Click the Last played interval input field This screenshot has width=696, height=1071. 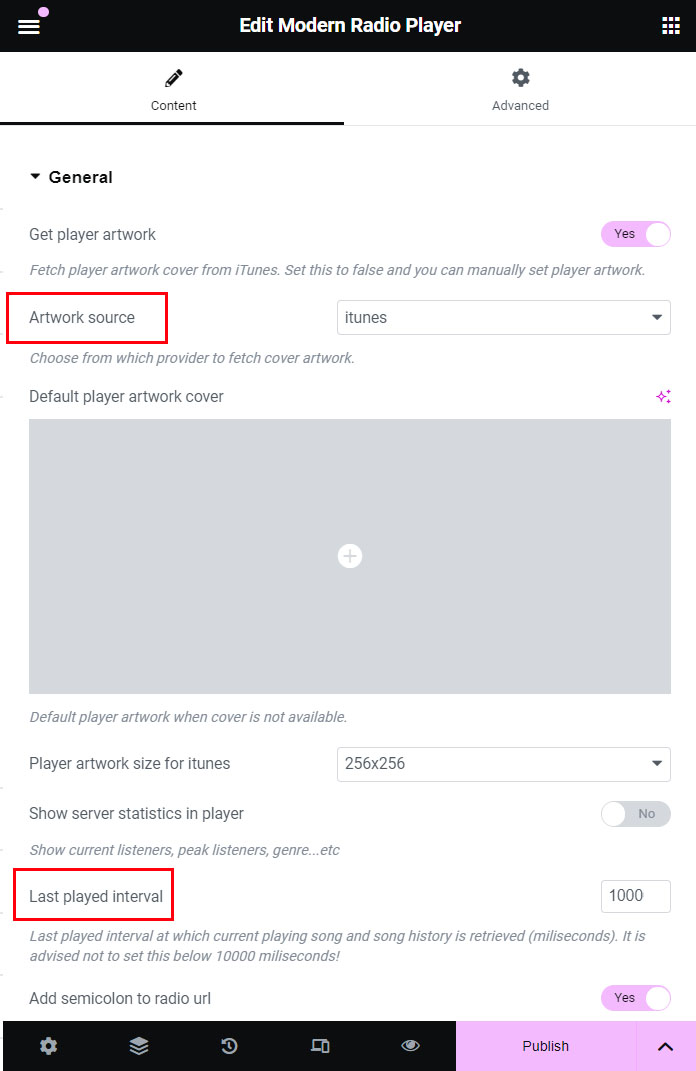635,896
